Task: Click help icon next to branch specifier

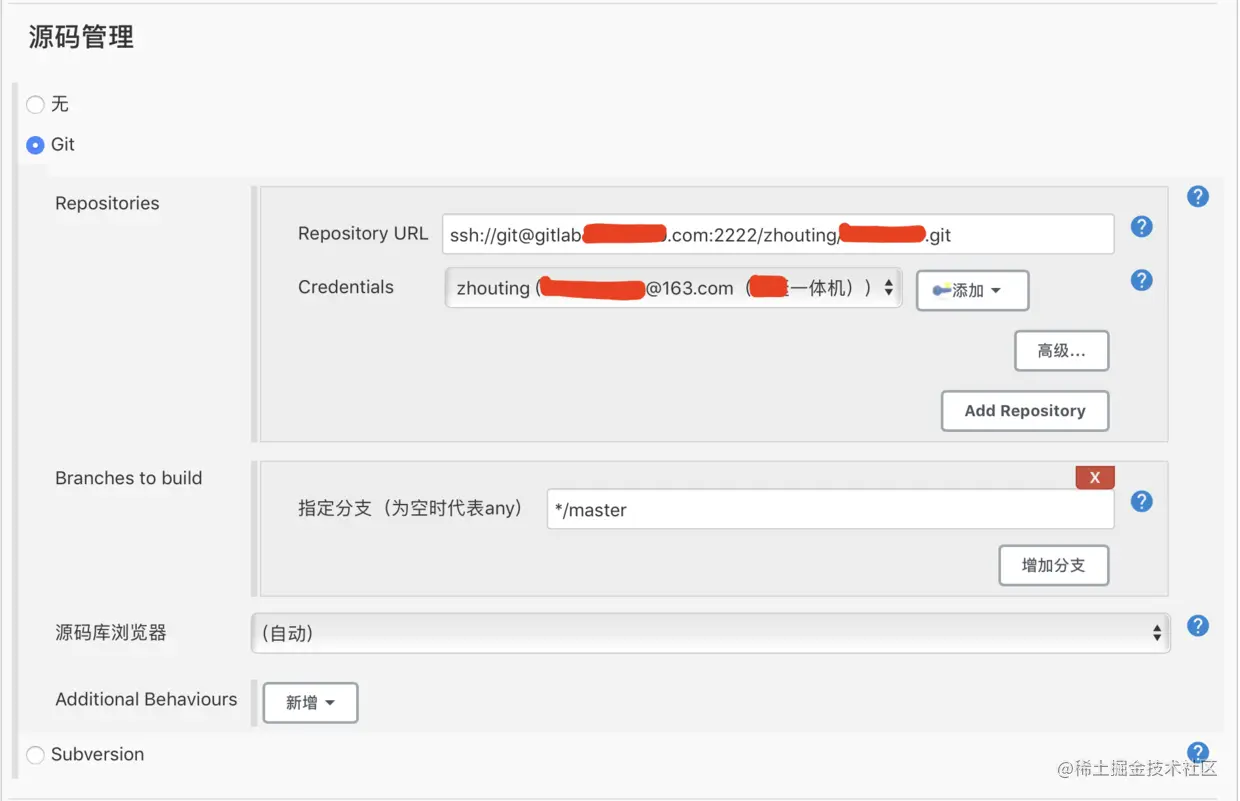Action: (x=1141, y=501)
